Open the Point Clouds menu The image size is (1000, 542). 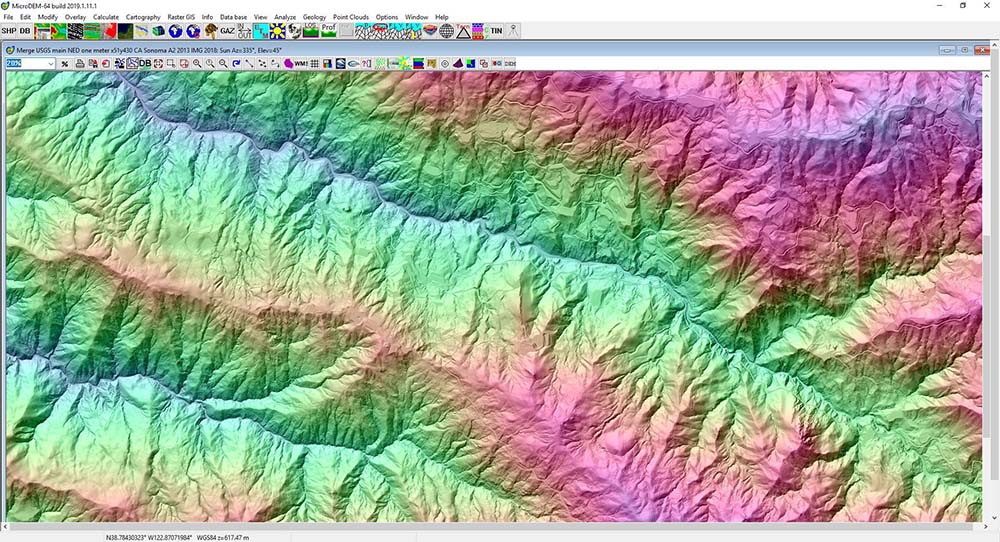click(351, 17)
